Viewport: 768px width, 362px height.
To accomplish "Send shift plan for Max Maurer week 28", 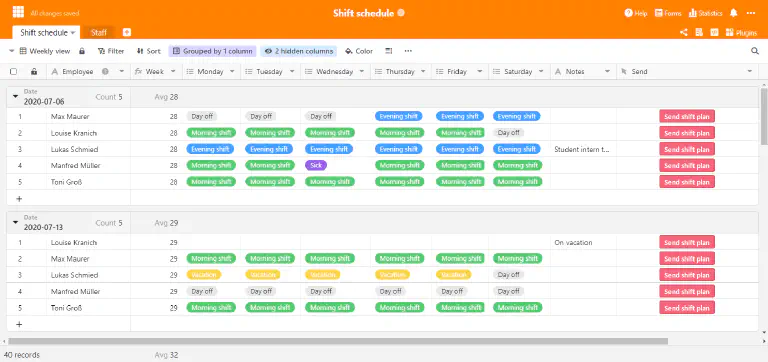I will 687,117.
